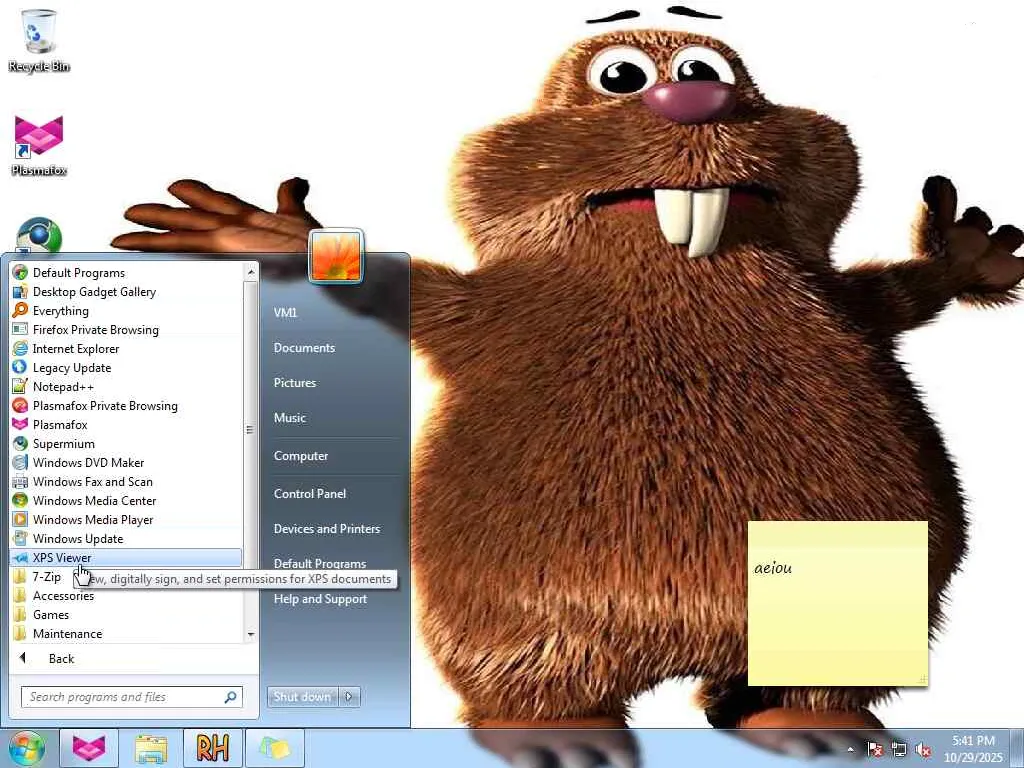The height and width of the screenshot is (768, 1024).
Task: Click the Start orb button
Action: click(x=26, y=748)
